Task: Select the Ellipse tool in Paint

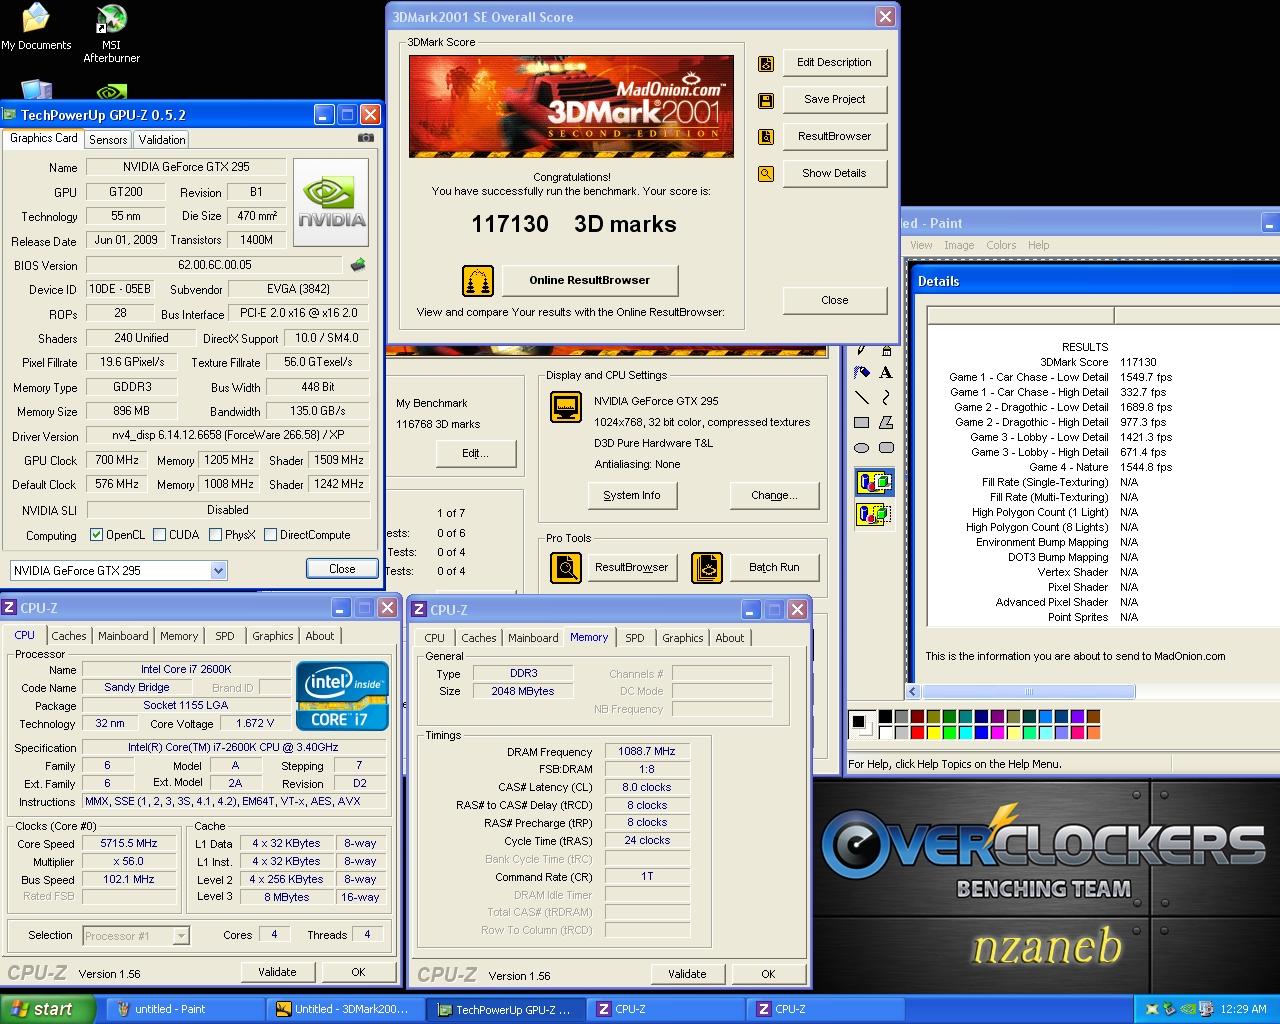Action: click(x=861, y=447)
